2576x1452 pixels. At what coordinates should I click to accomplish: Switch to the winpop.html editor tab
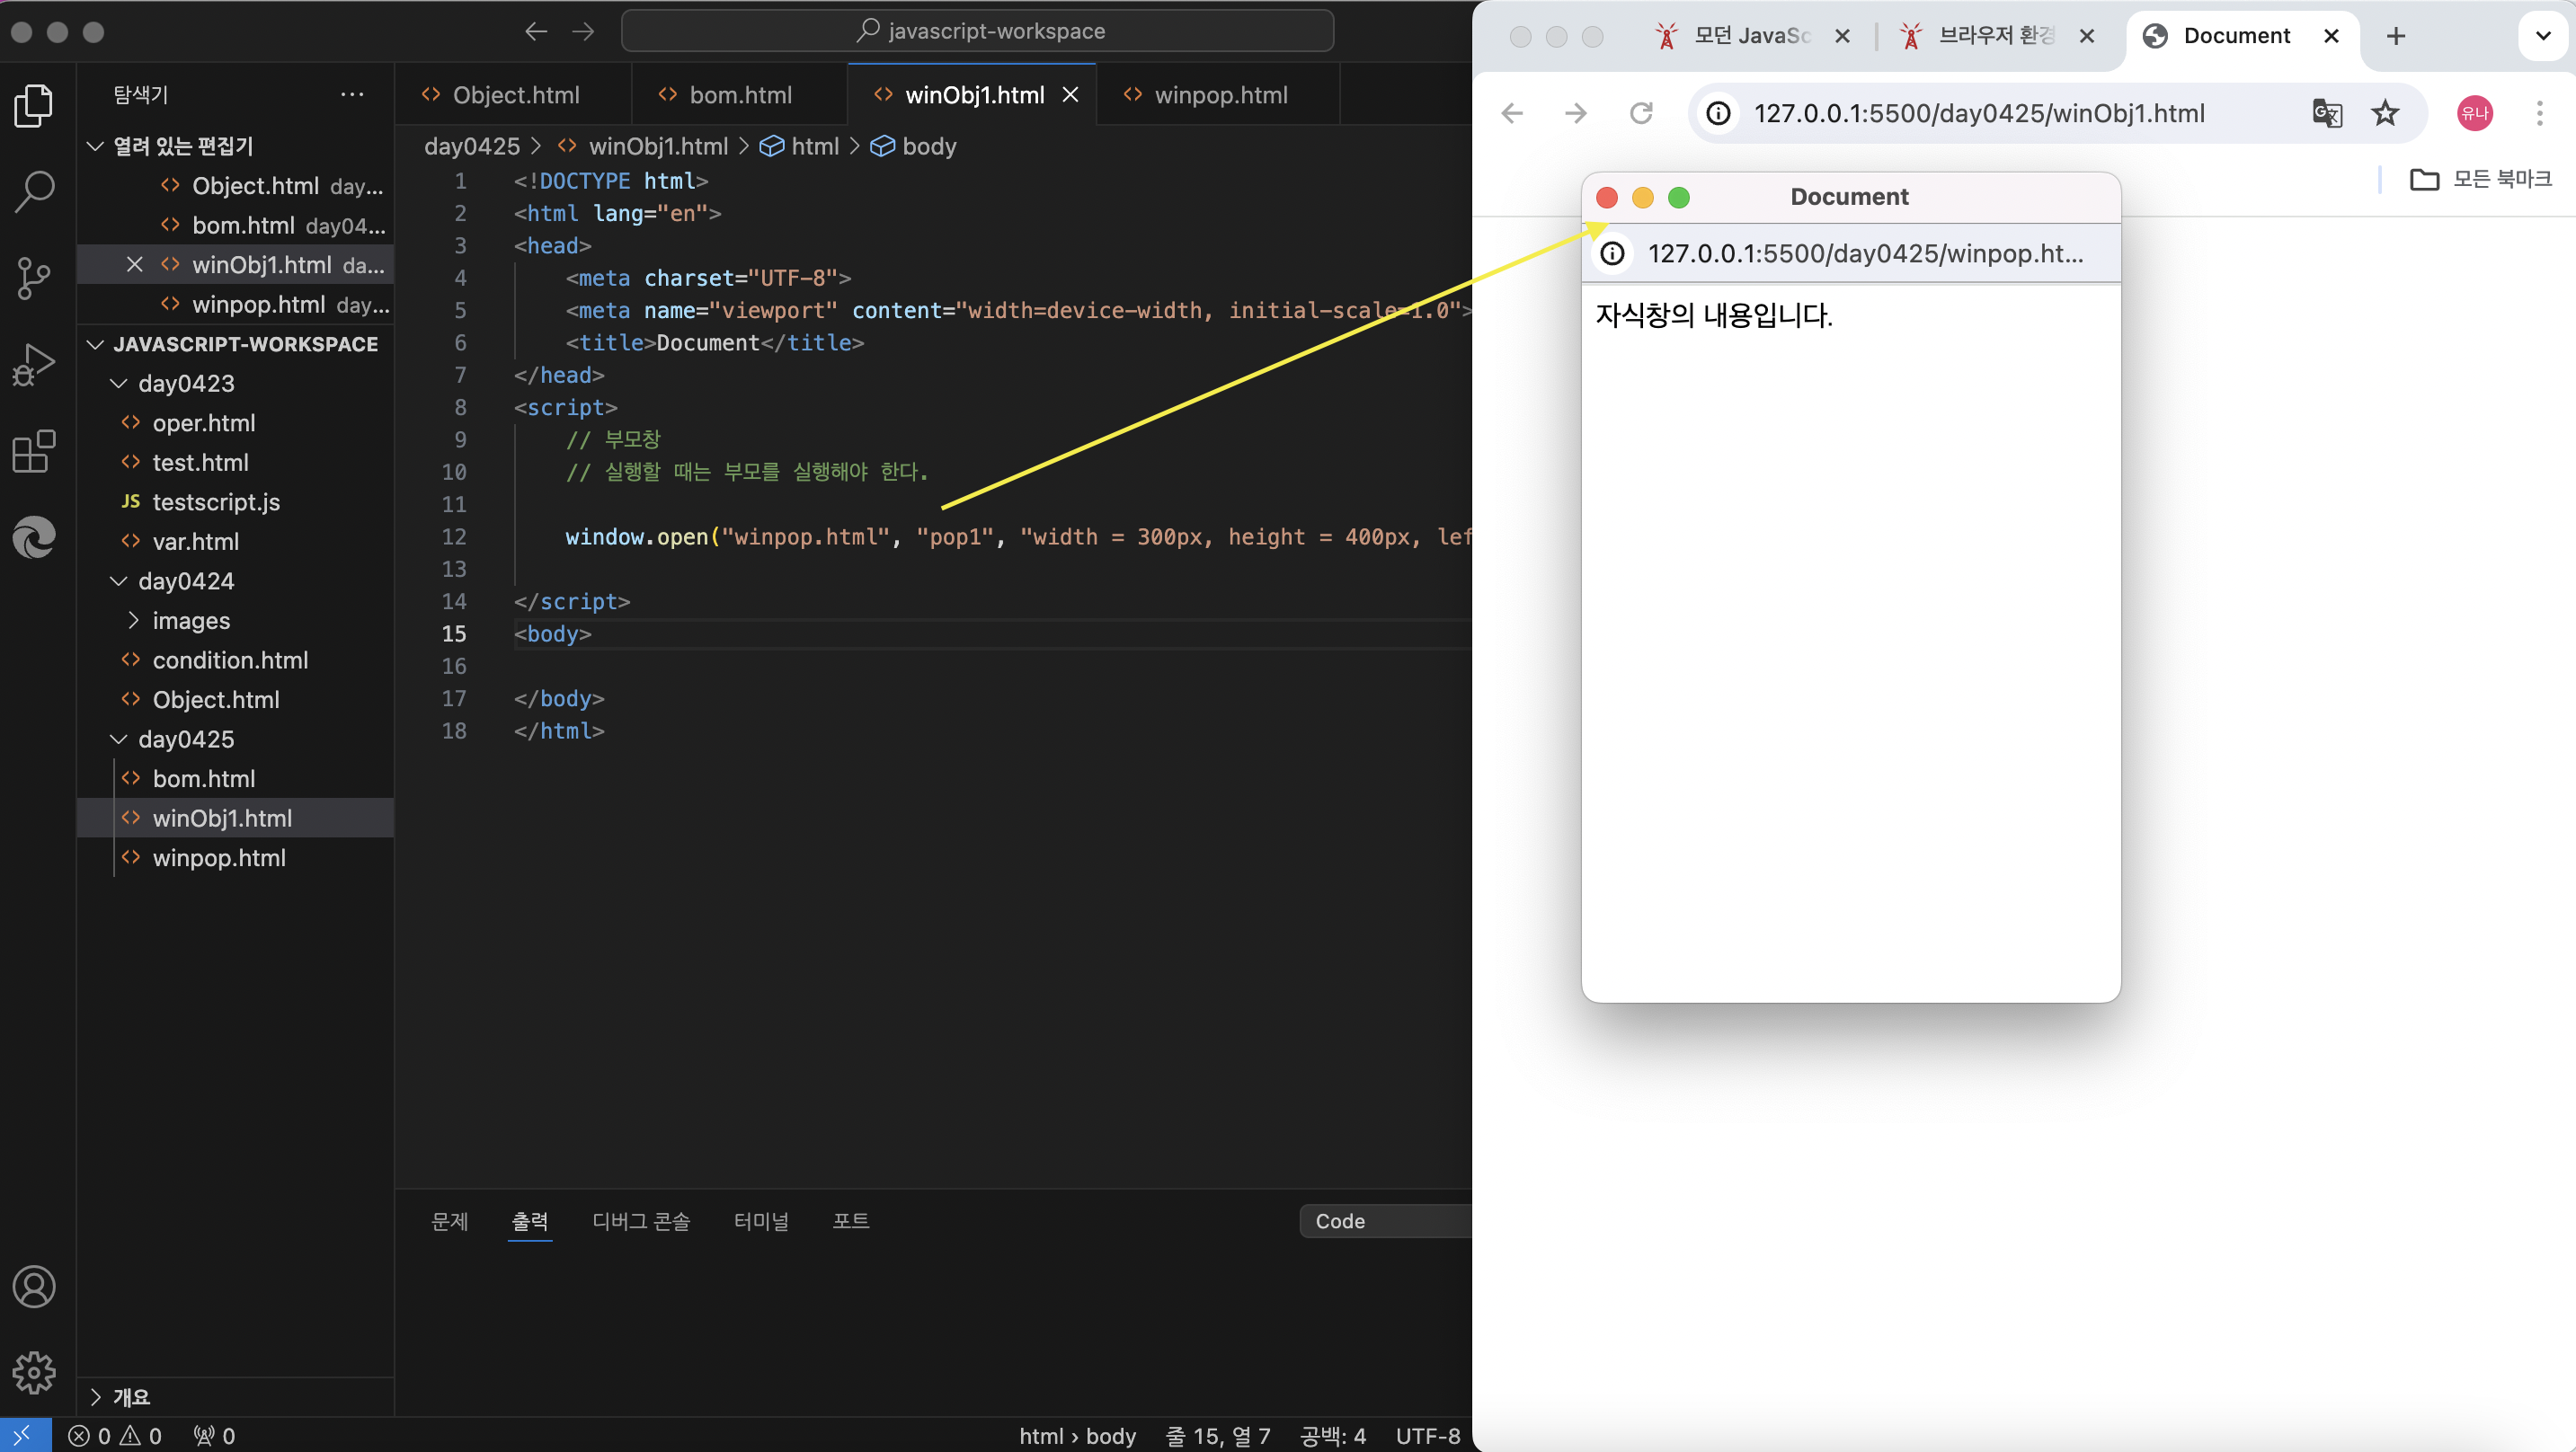[x=1220, y=95]
